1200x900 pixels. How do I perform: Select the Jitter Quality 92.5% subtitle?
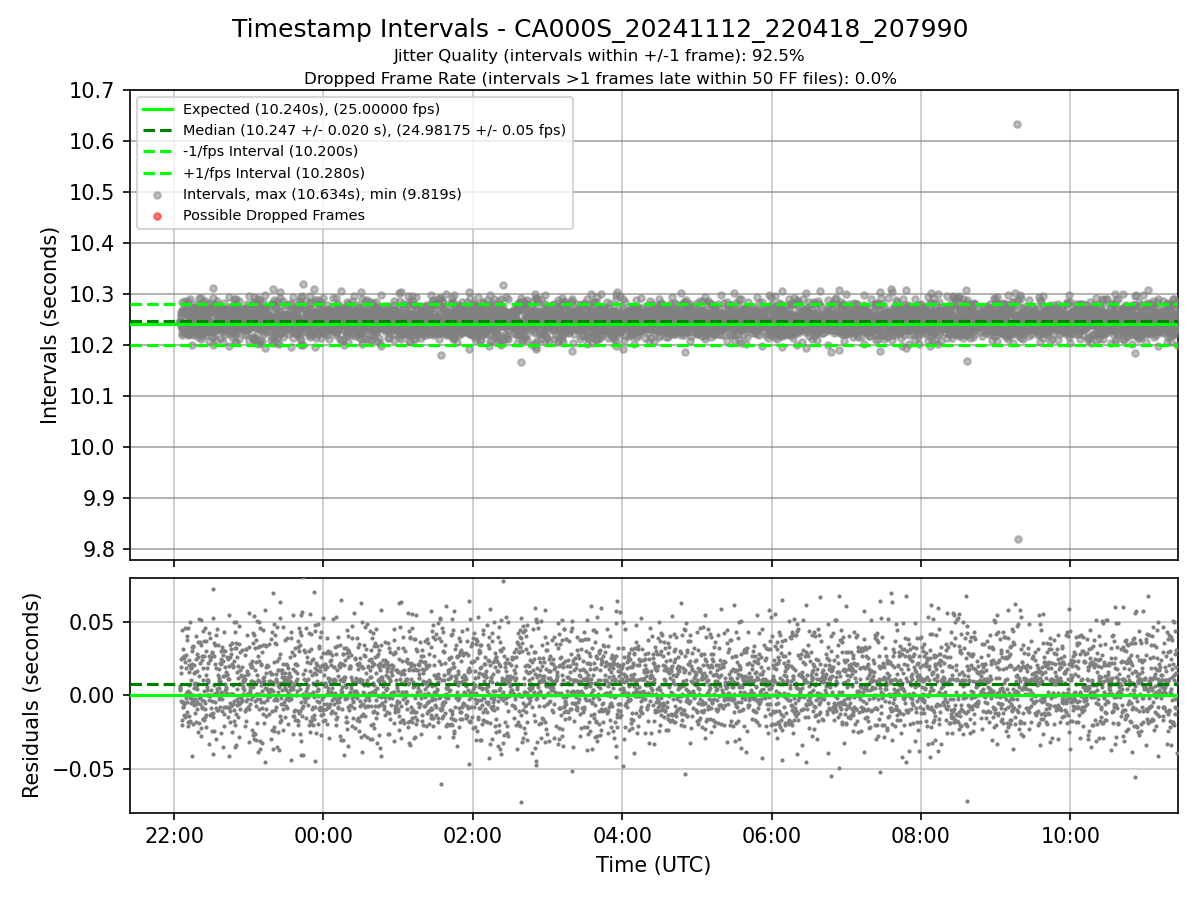600,56
